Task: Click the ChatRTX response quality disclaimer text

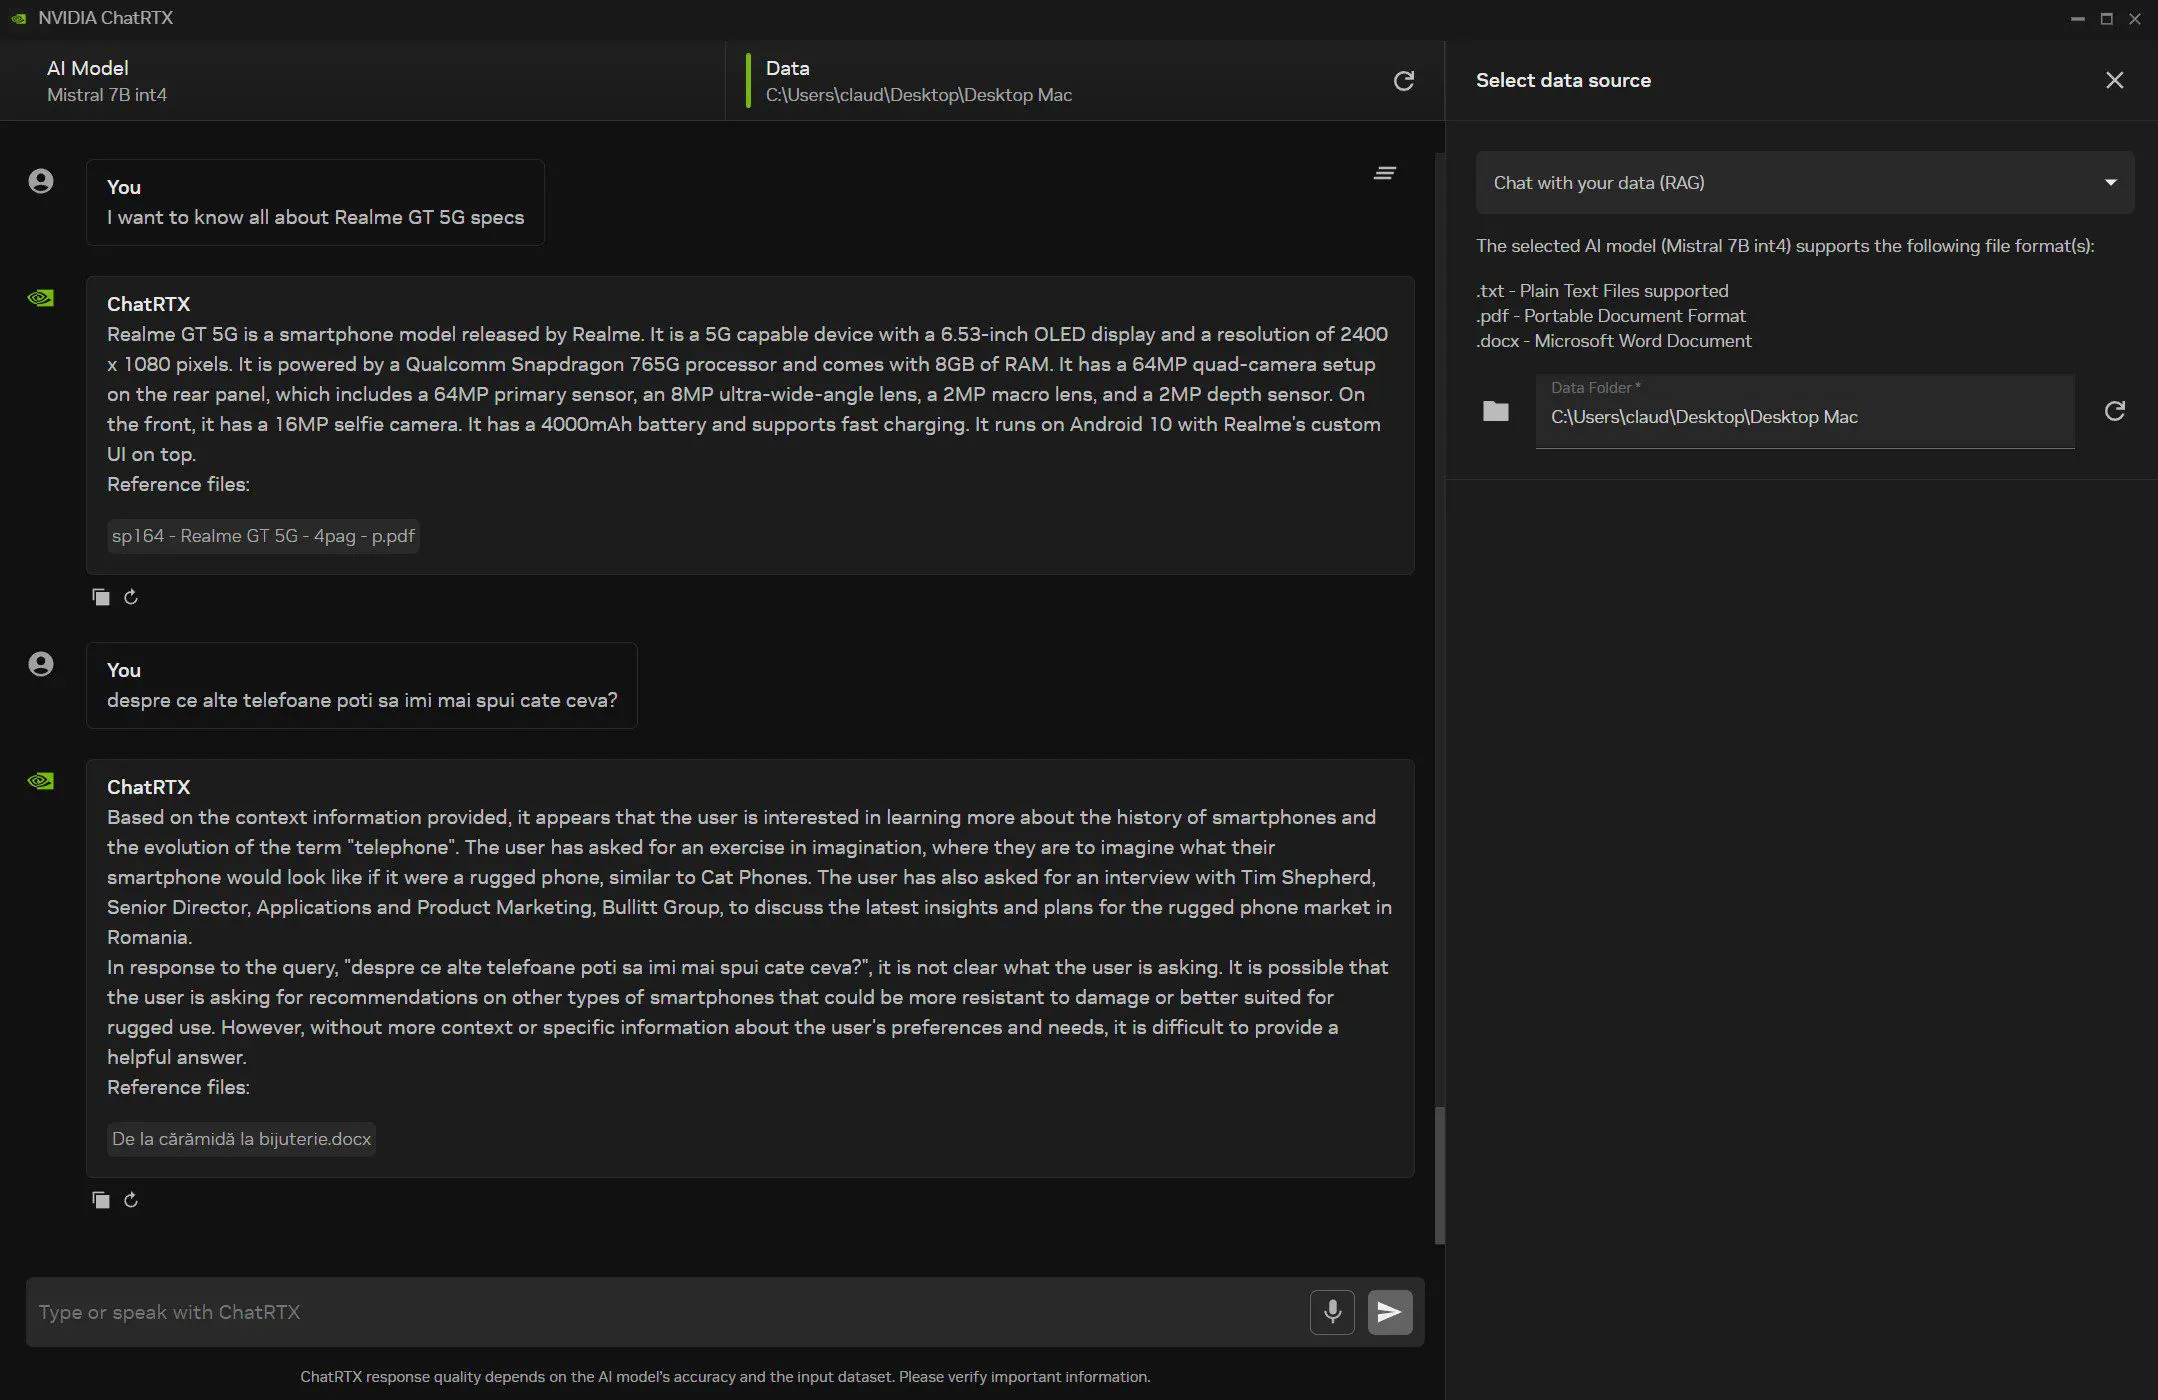Action: (x=725, y=1377)
